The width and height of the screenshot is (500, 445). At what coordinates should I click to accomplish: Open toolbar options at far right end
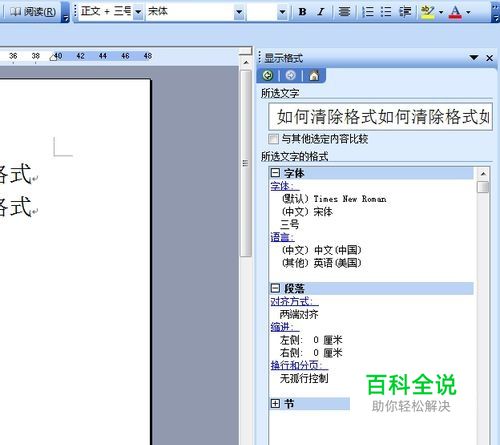tap(495, 12)
